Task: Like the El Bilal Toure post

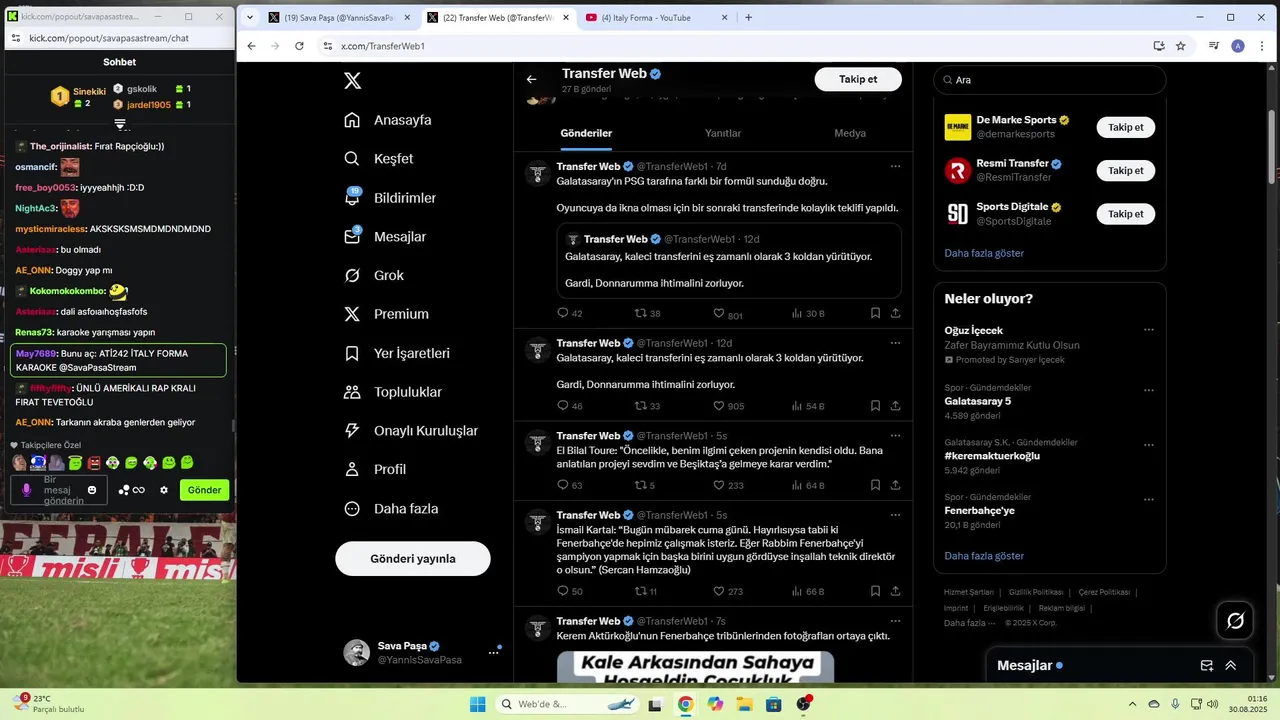Action: click(729, 485)
